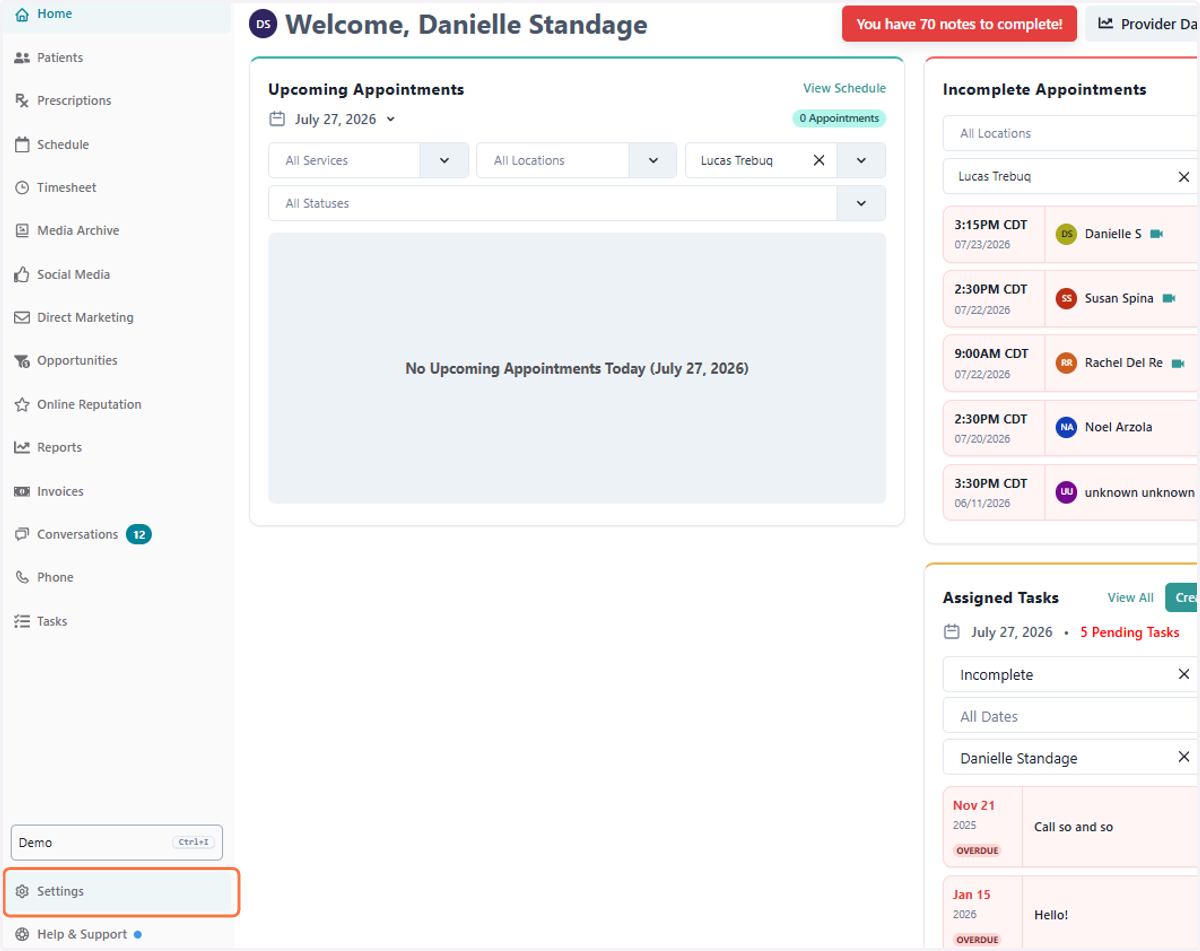Click the Timesheet clock icon
The width and height of the screenshot is (1200, 951).
pyautogui.click(x=22, y=188)
